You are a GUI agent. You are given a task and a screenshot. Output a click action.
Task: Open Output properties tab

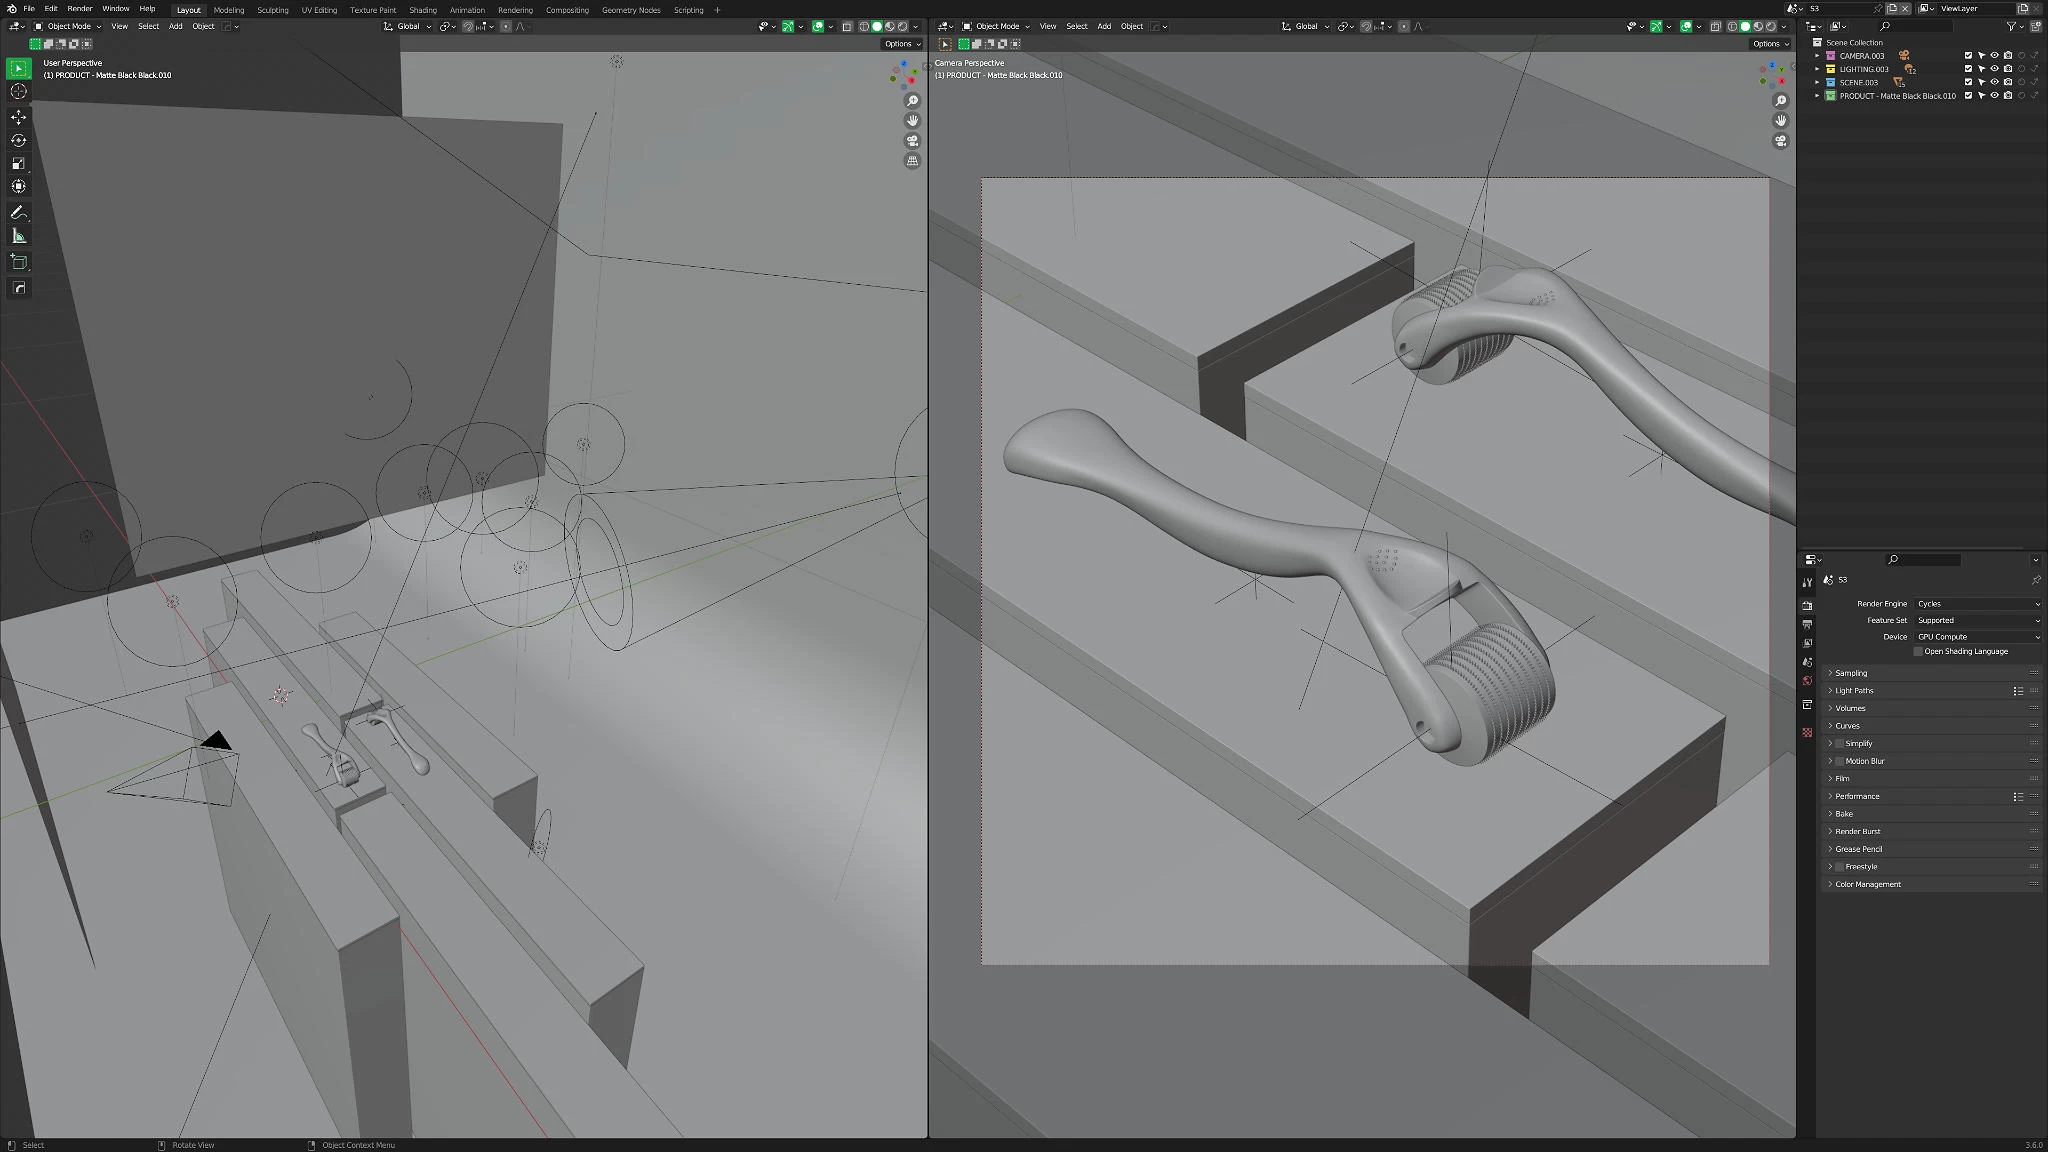pyautogui.click(x=1807, y=624)
